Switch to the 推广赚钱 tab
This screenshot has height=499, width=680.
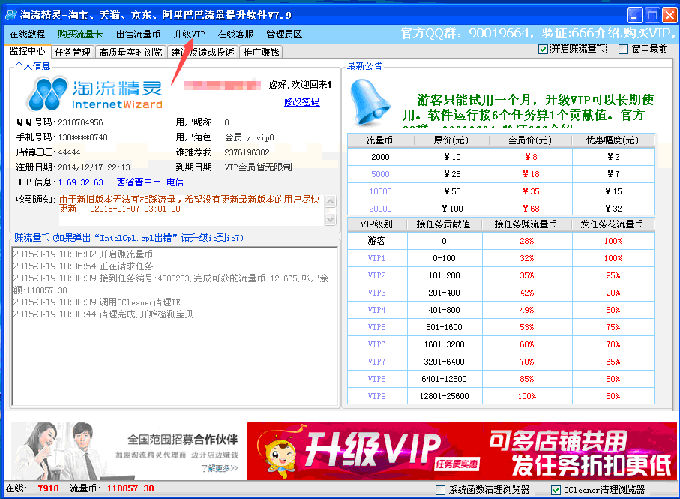pos(261,52)
